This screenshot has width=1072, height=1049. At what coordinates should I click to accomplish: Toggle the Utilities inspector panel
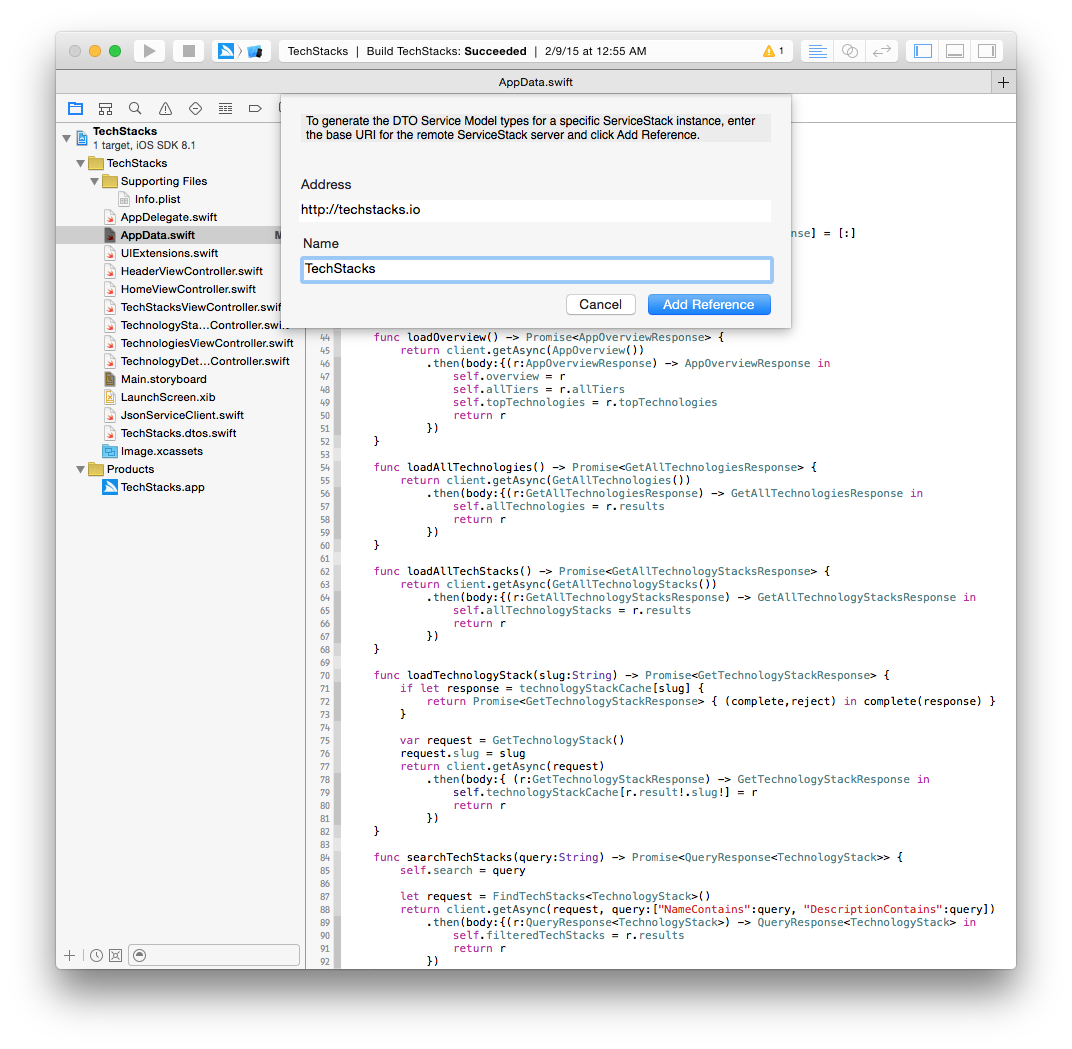pos(987,50)
